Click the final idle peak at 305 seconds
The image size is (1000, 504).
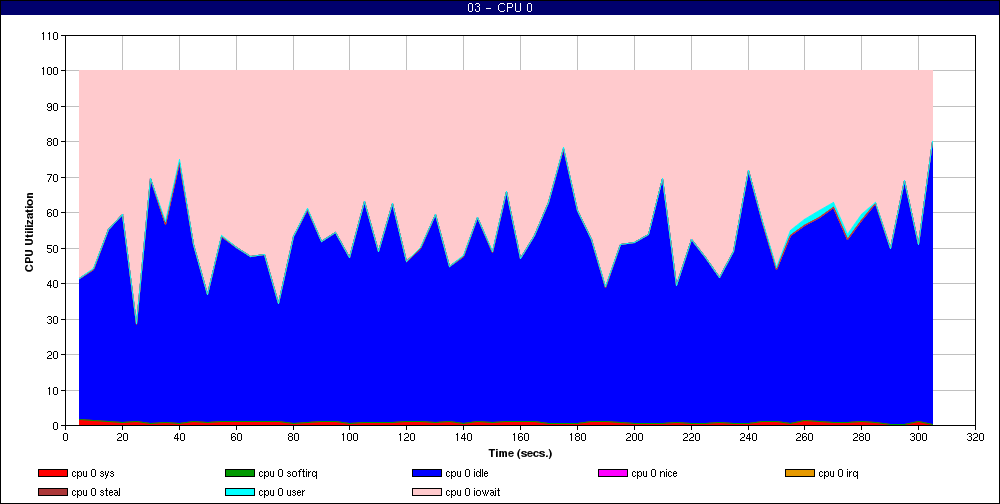pyautogui.click(x=932, y=142)
